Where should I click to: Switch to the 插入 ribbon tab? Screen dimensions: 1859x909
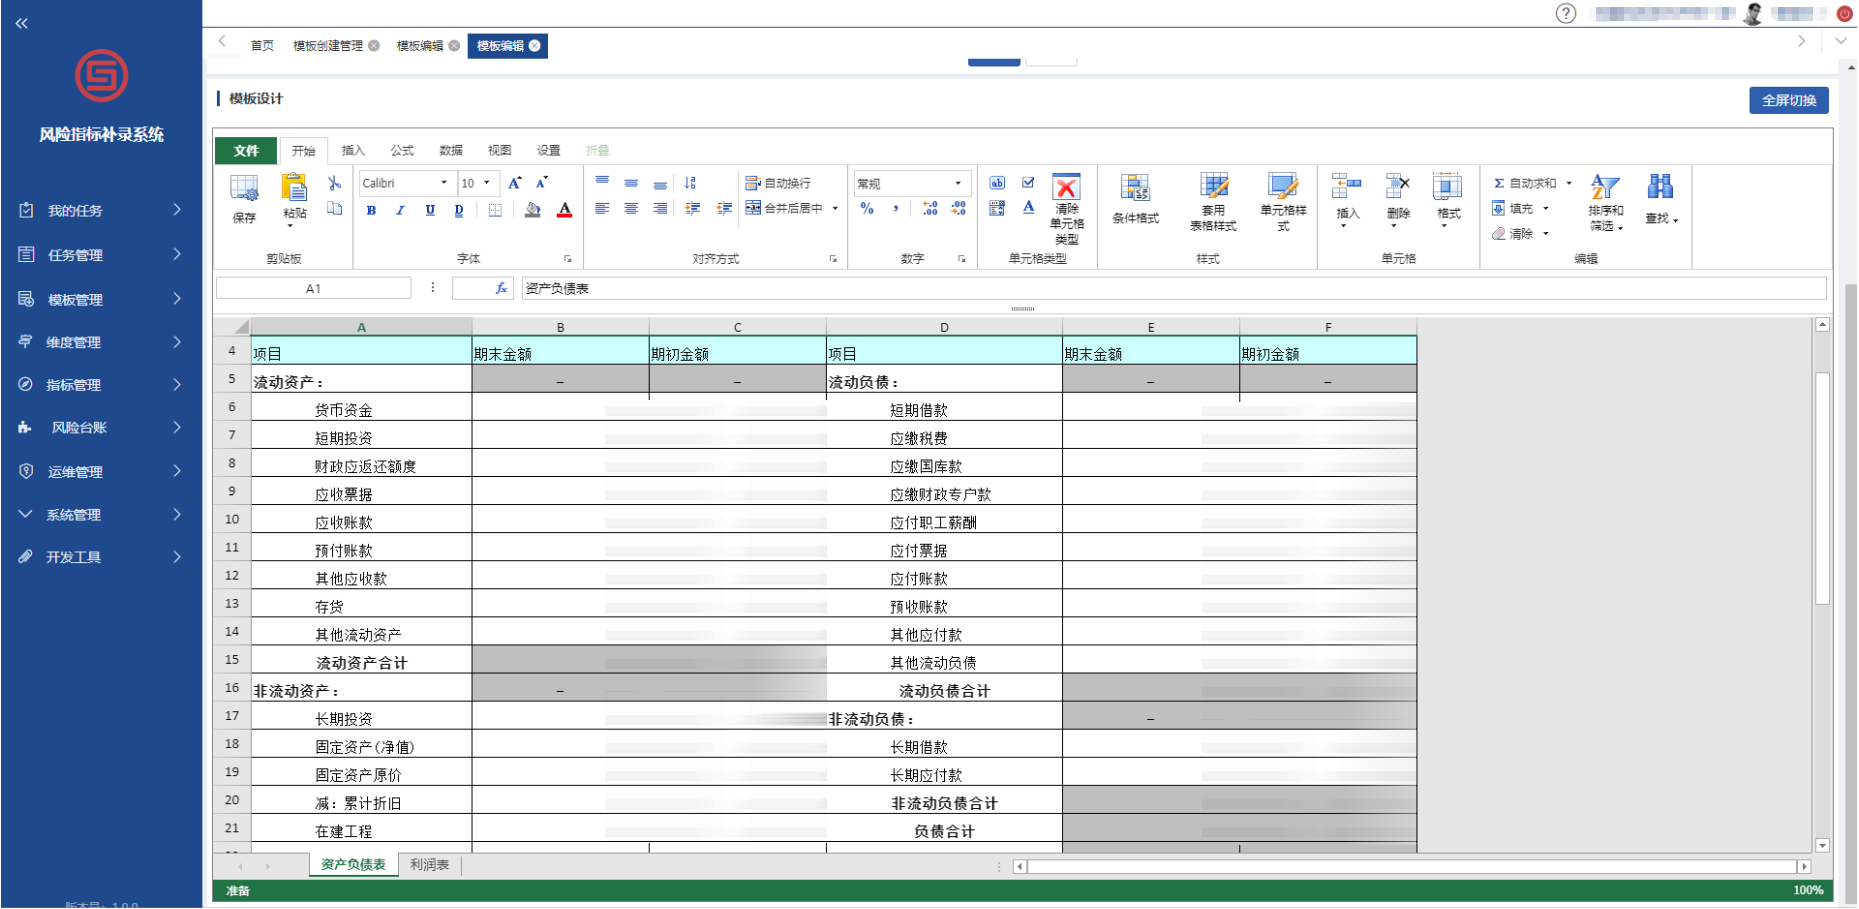353,151
